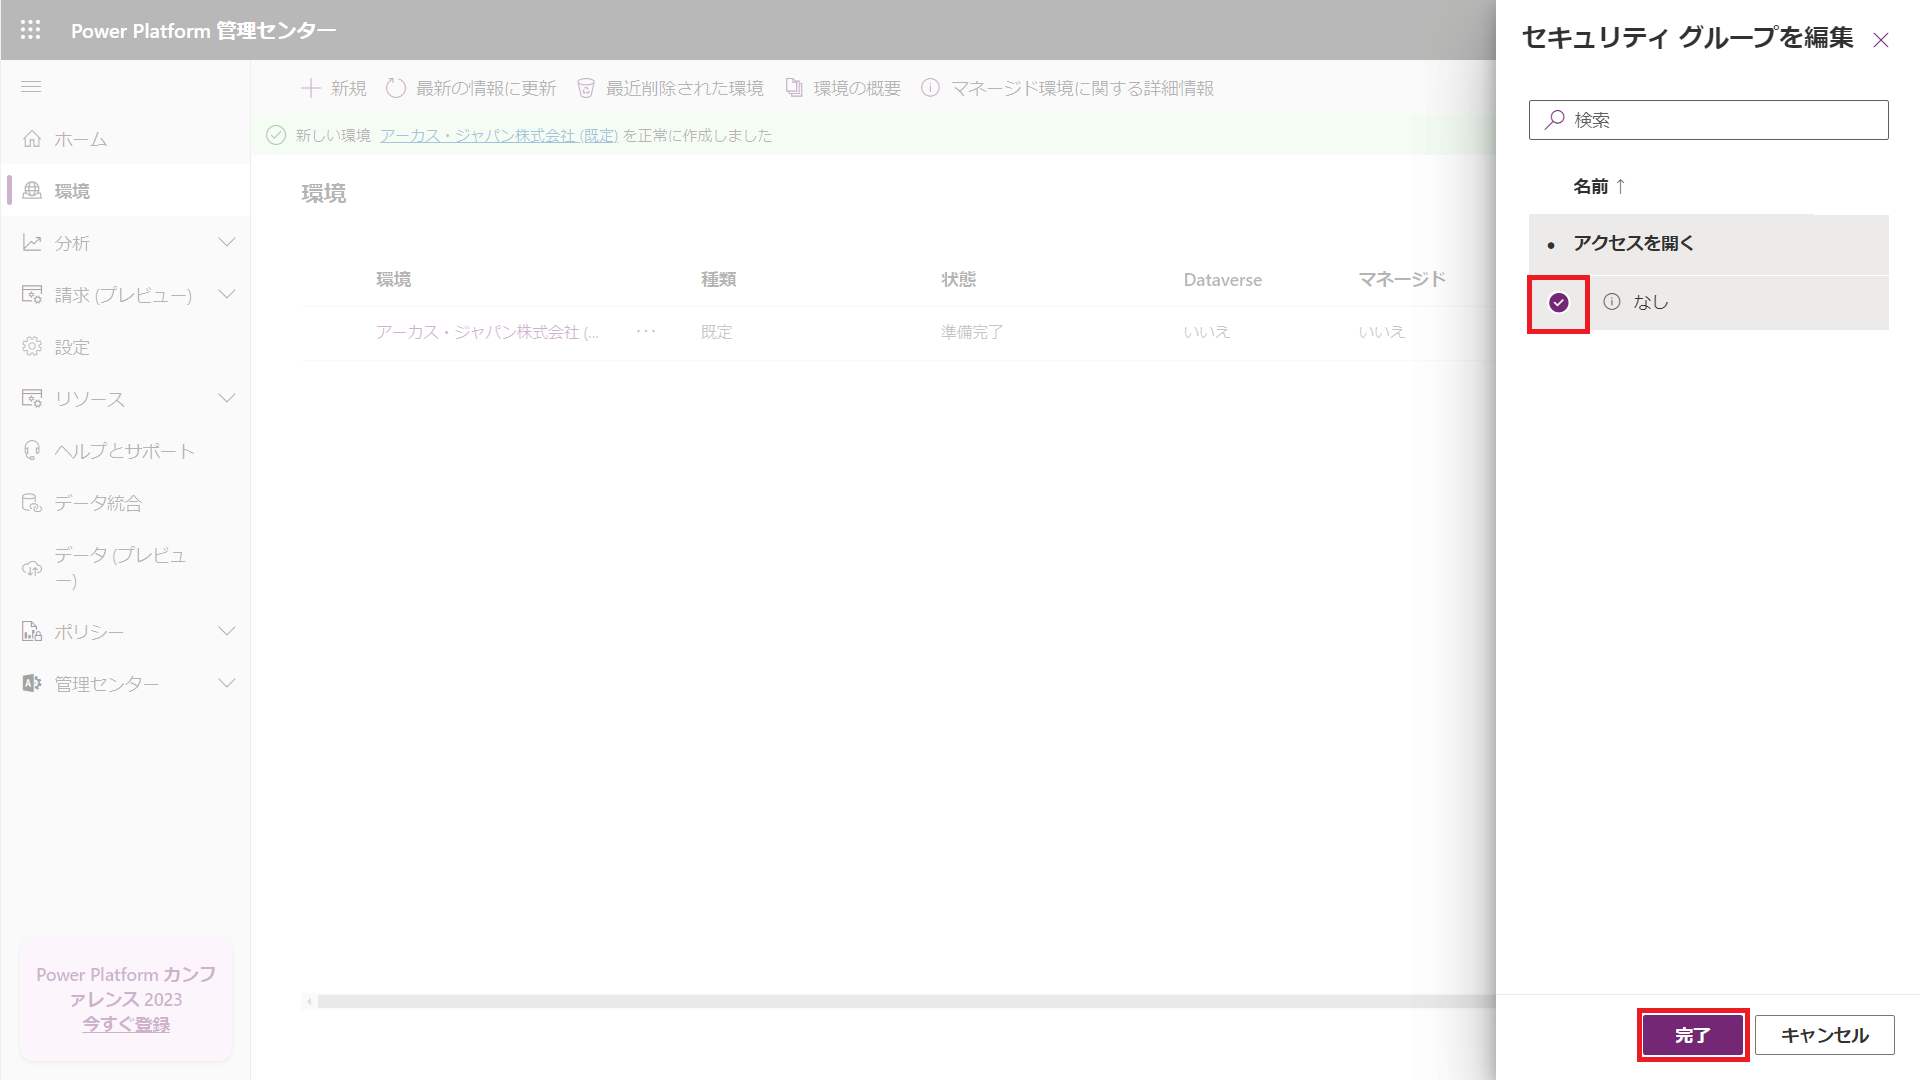Image resolution: width=1920 pixels, height=1080 pixels.
Task: Expand the リソース chevron
Action: [x=227, y=398]
